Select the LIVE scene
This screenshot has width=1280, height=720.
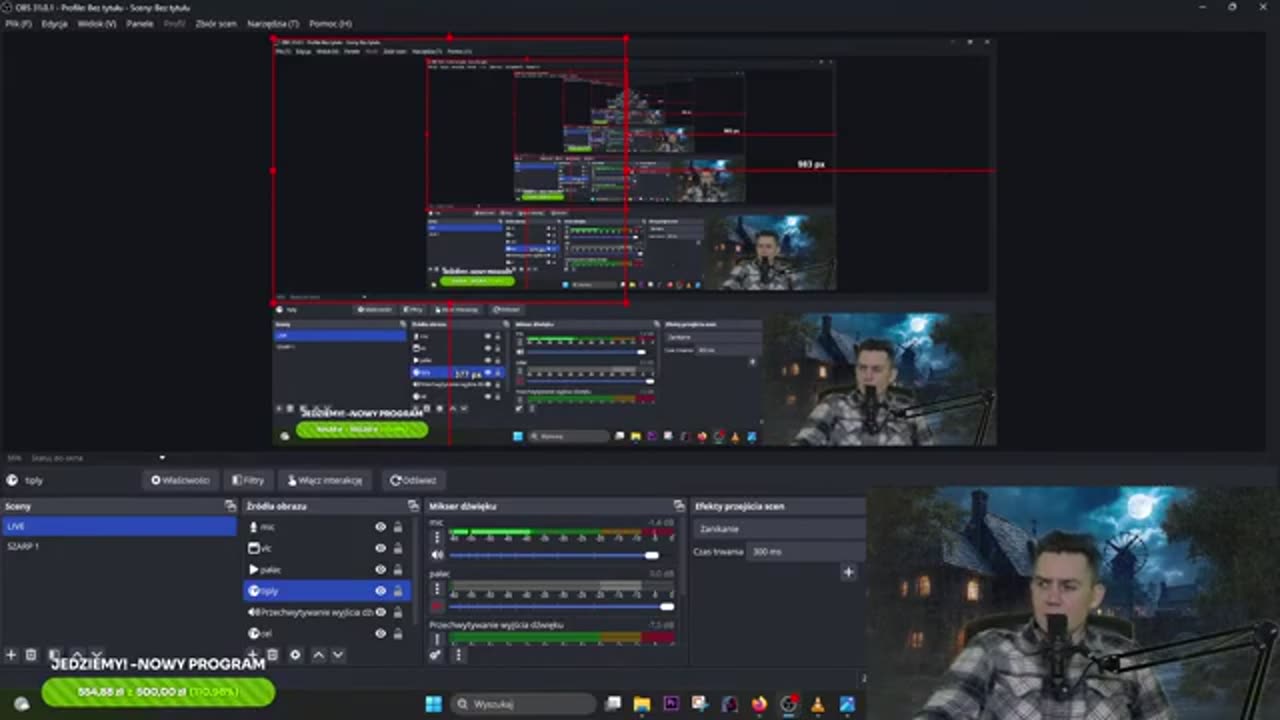119,526
